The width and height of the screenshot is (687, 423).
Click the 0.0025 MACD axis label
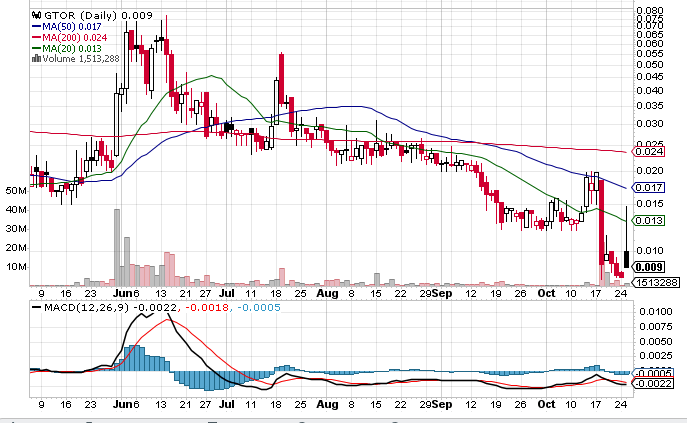pos(655,355)
